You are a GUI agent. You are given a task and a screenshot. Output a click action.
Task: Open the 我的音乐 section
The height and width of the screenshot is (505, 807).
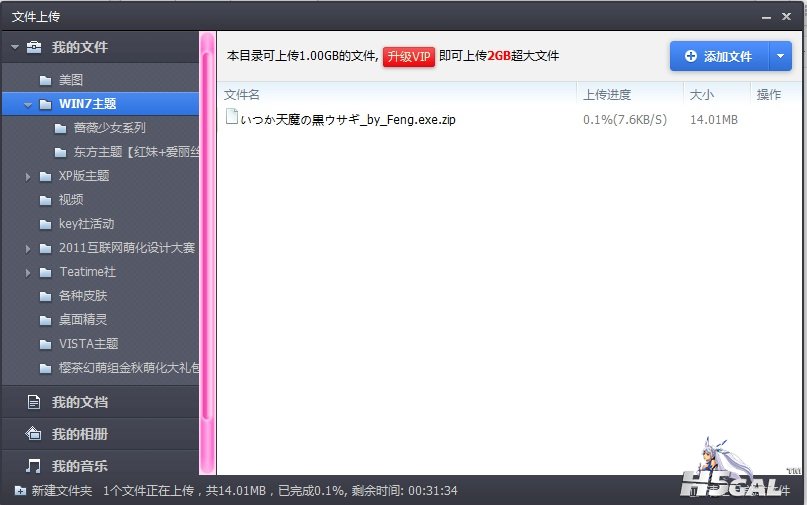[100, 464]
